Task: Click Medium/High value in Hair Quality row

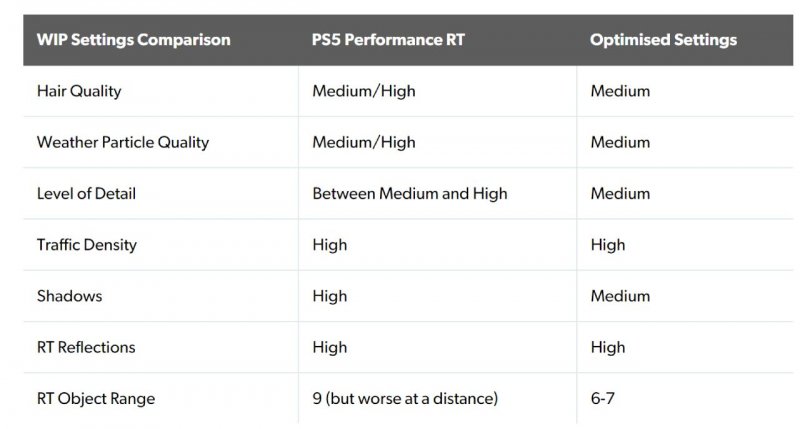Action: pyautogui.click(x=363, y=91)
